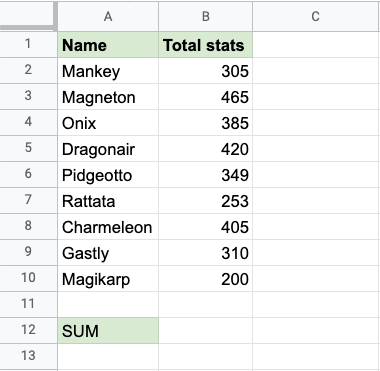Select row 1 header
Viewport: 380px width, 371px height.
[28, 44]
